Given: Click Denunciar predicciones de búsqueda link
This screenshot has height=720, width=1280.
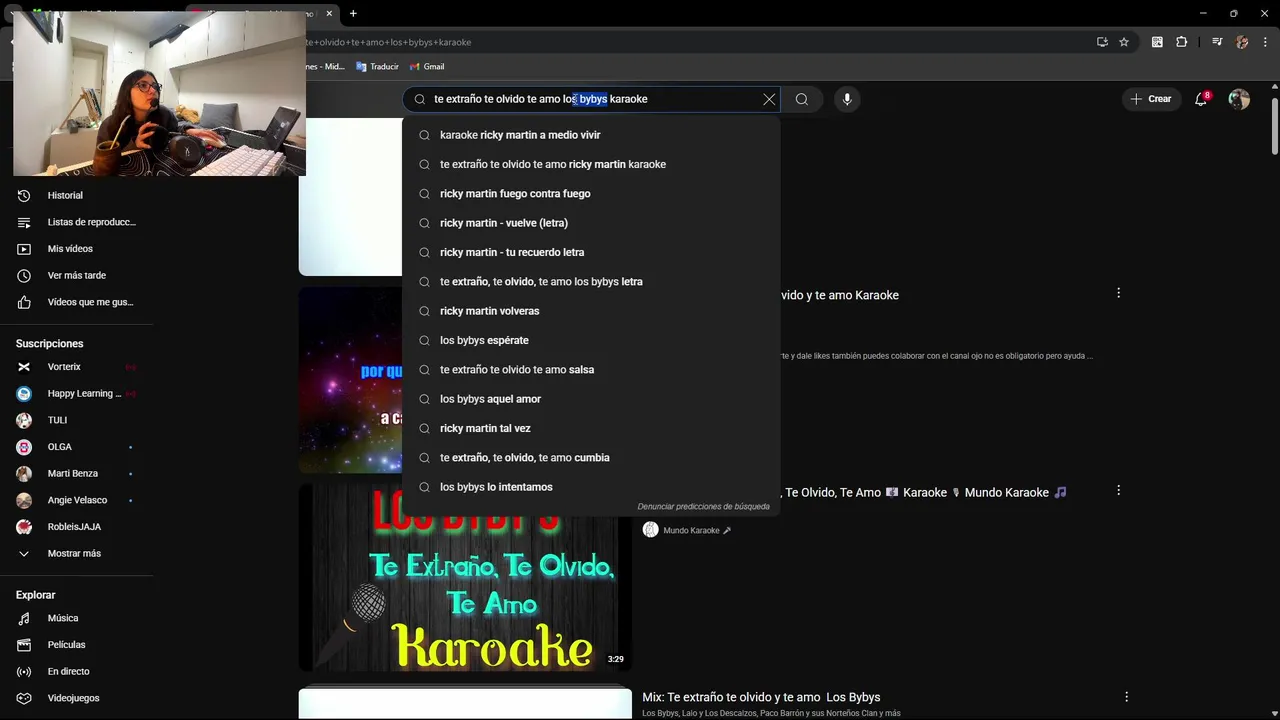Looking at the screenshot, I should point(703,507).
